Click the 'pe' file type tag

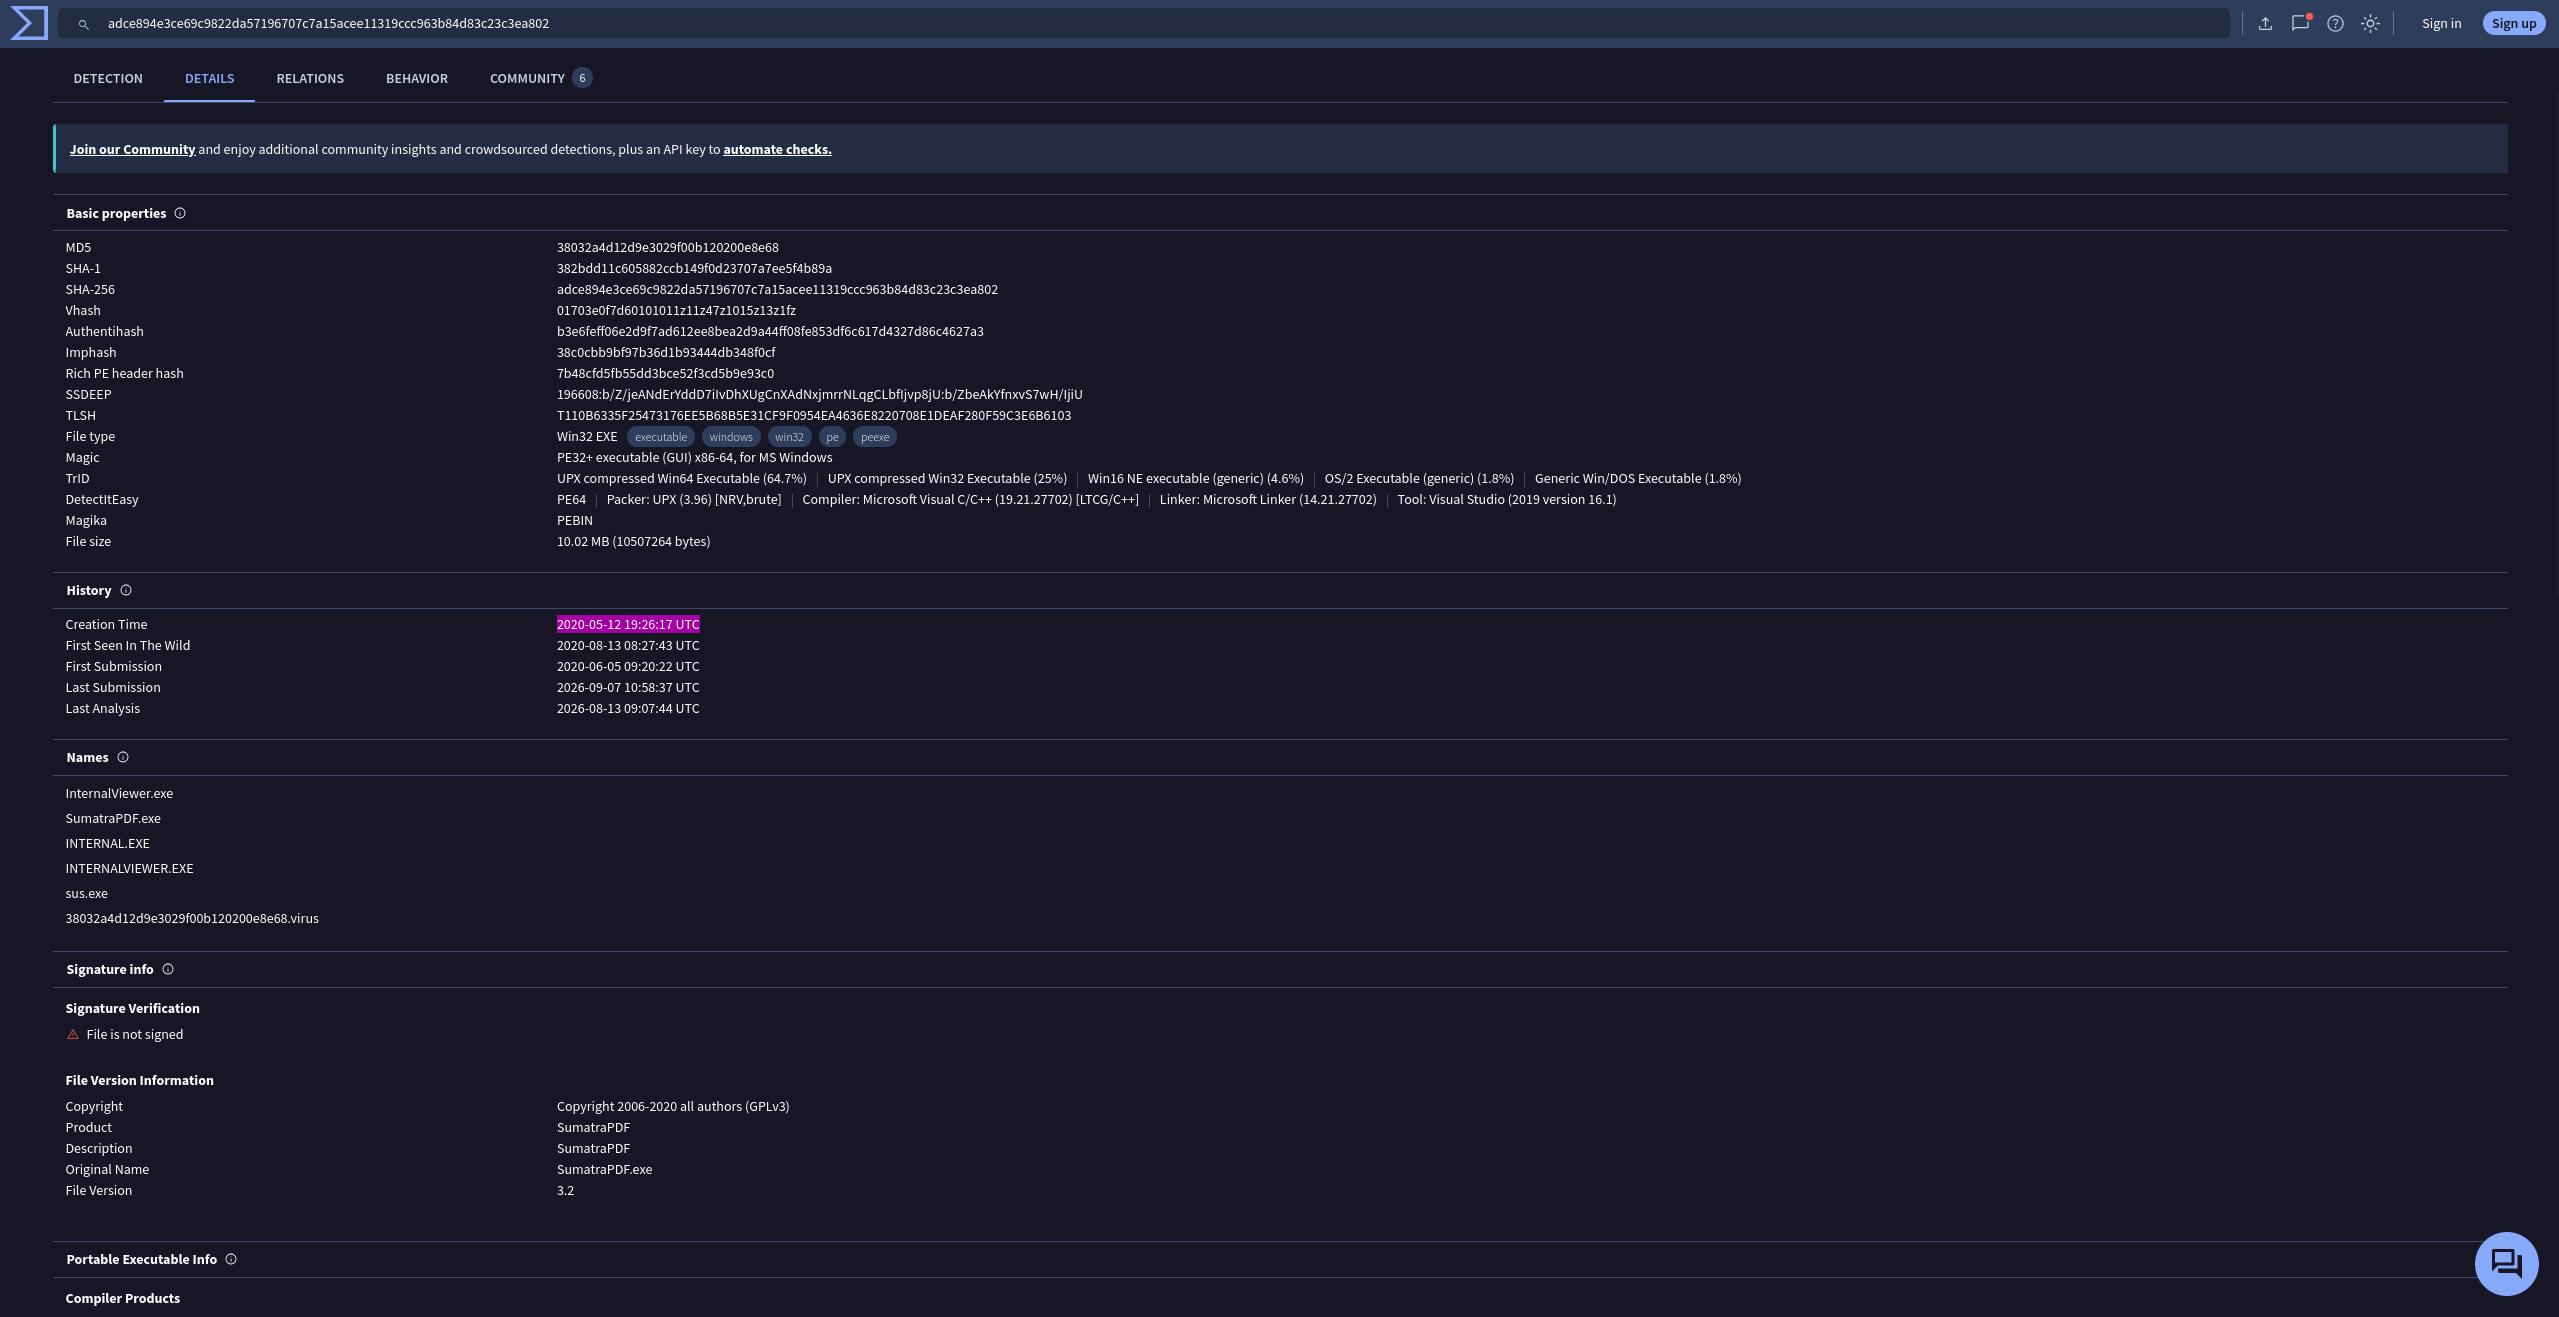832,437
